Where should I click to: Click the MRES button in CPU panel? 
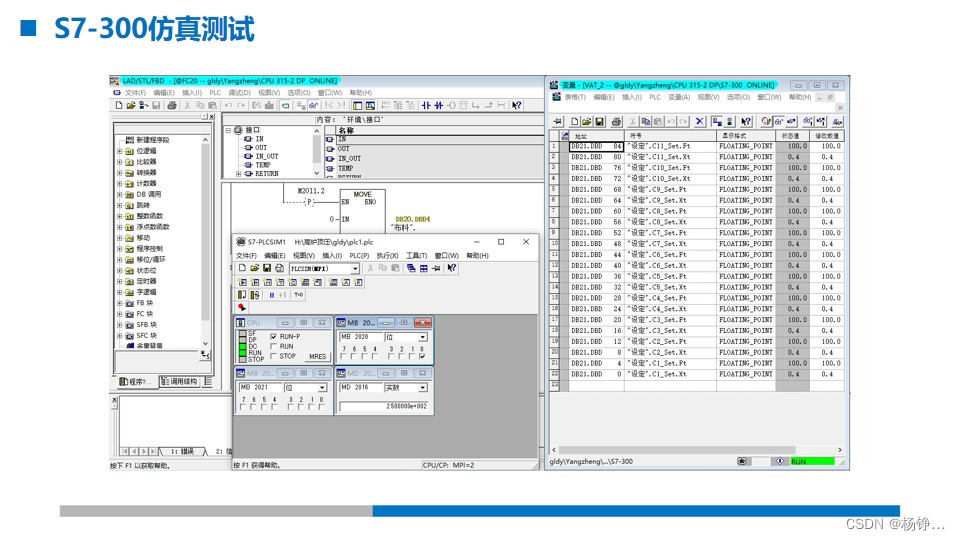pyautogui.click(x=318, y=356)
